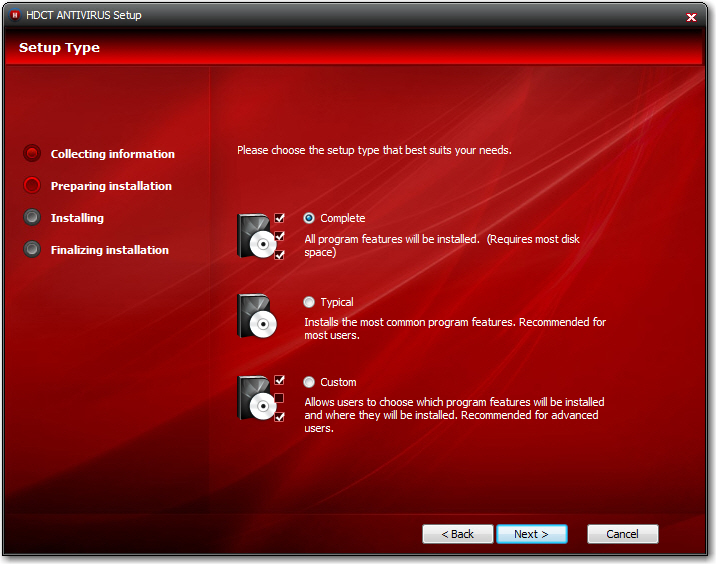716x564 pixels.
Task: Close the HDCT ANTIVIRUS Setup window
Action: [x=691, y=17]
